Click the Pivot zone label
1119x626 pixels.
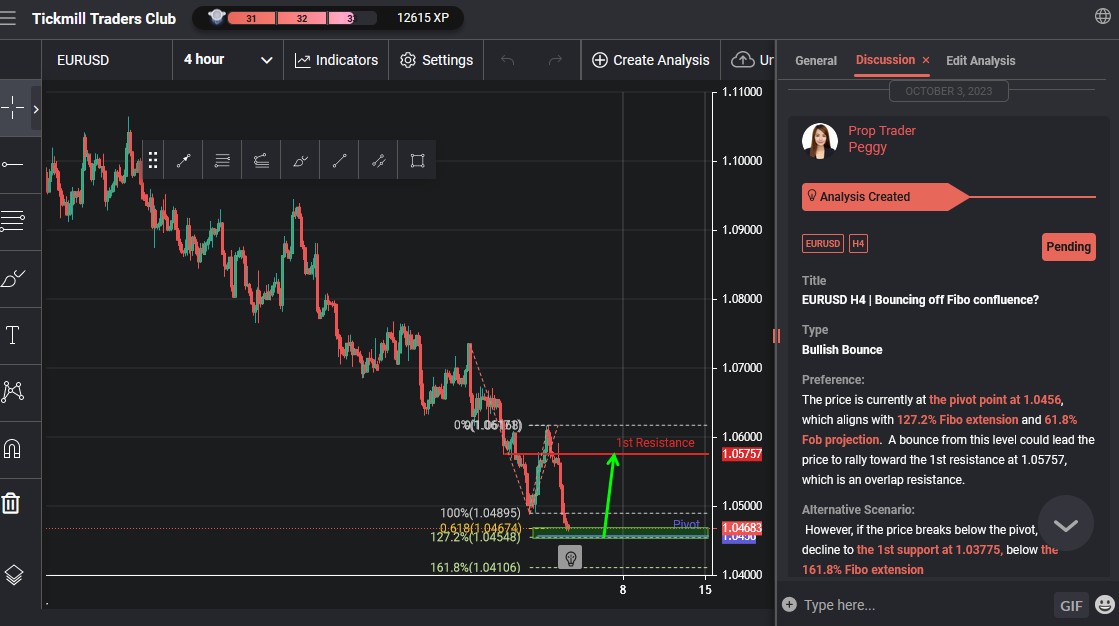[x=686, y=524]
